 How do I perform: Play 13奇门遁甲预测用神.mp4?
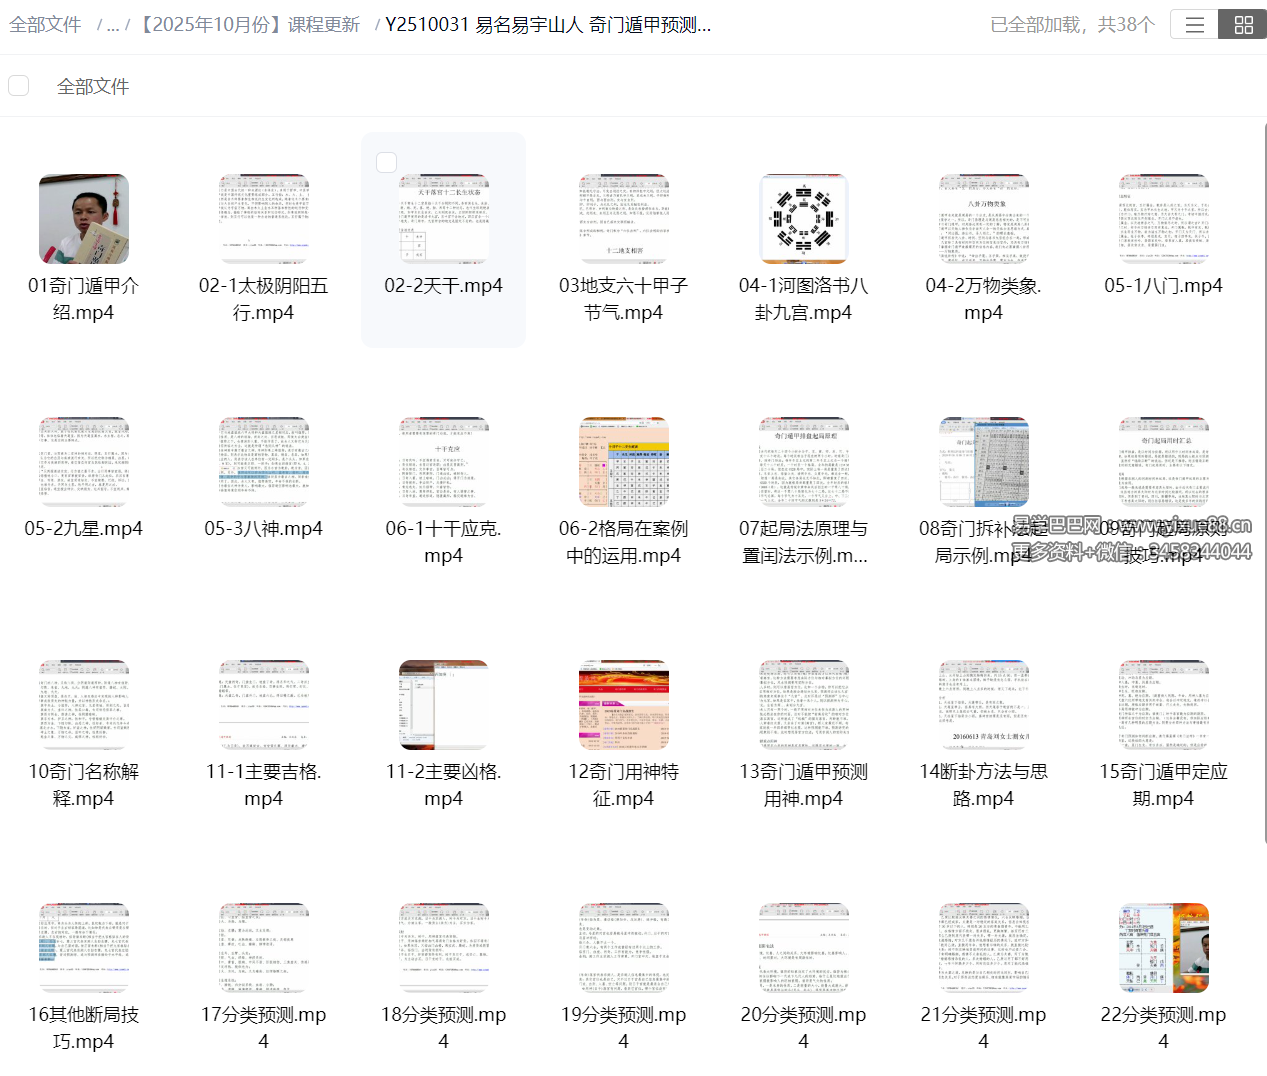803,705
